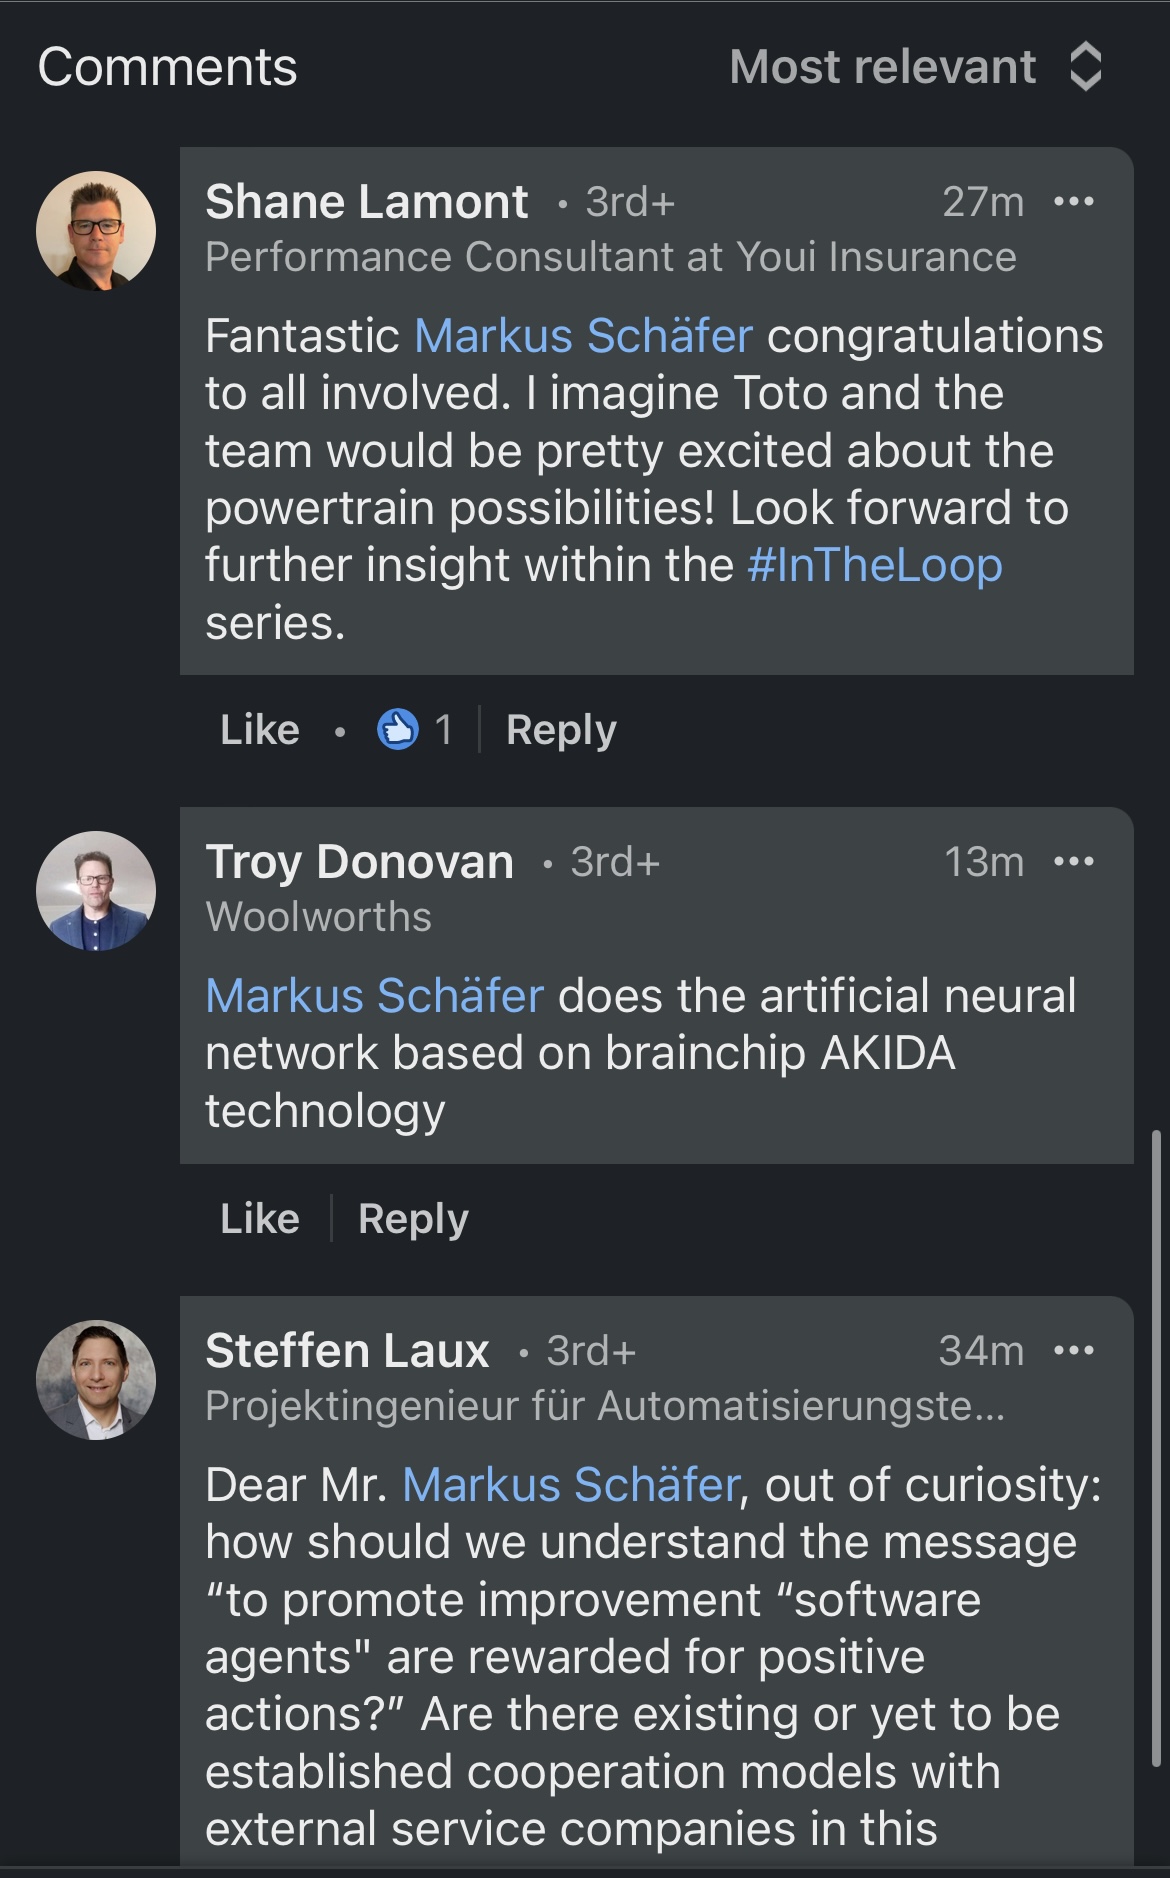Click the vertical scrollbar on the right

point(1156,1450)
